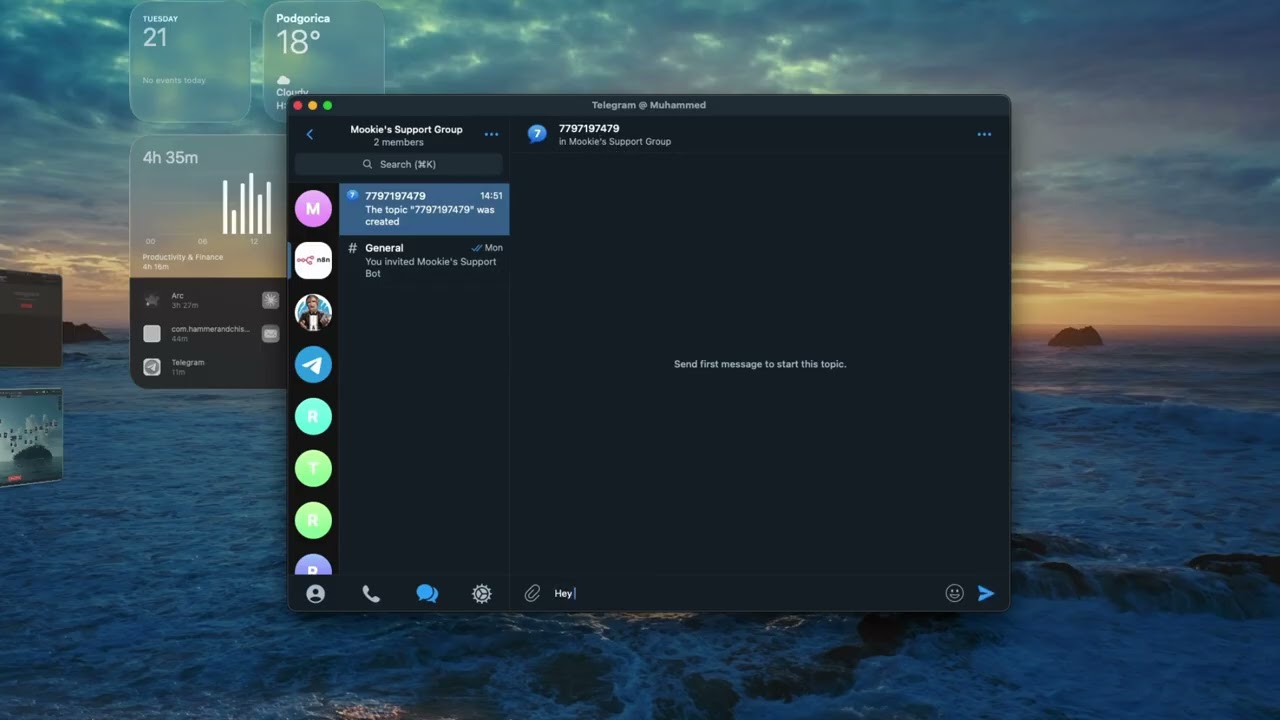Click the topic title 7797197479 in header

coord(589,128)
